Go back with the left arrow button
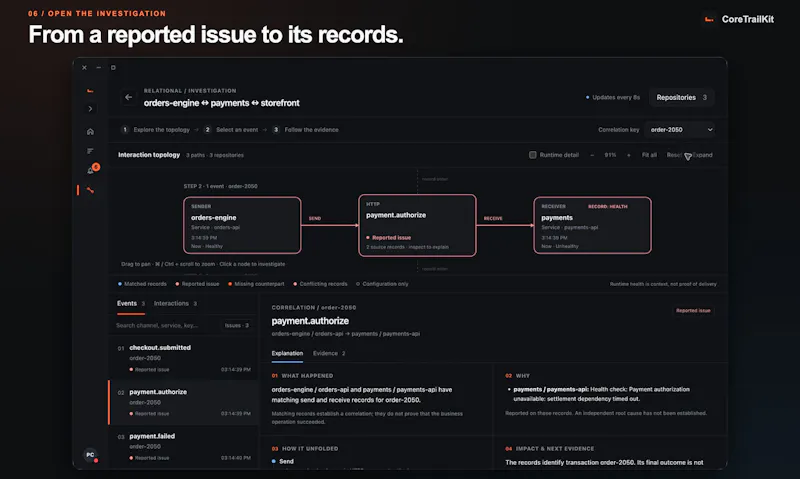Viewport: 800px width, 479px height. (x=129, y=97)
